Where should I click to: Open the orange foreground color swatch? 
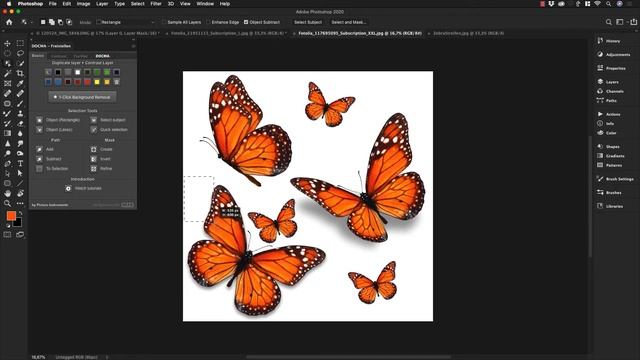tap(11, 216)
